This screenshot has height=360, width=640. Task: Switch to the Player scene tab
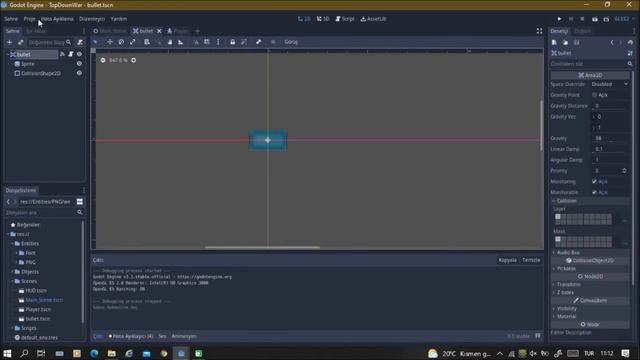[178, 31]
